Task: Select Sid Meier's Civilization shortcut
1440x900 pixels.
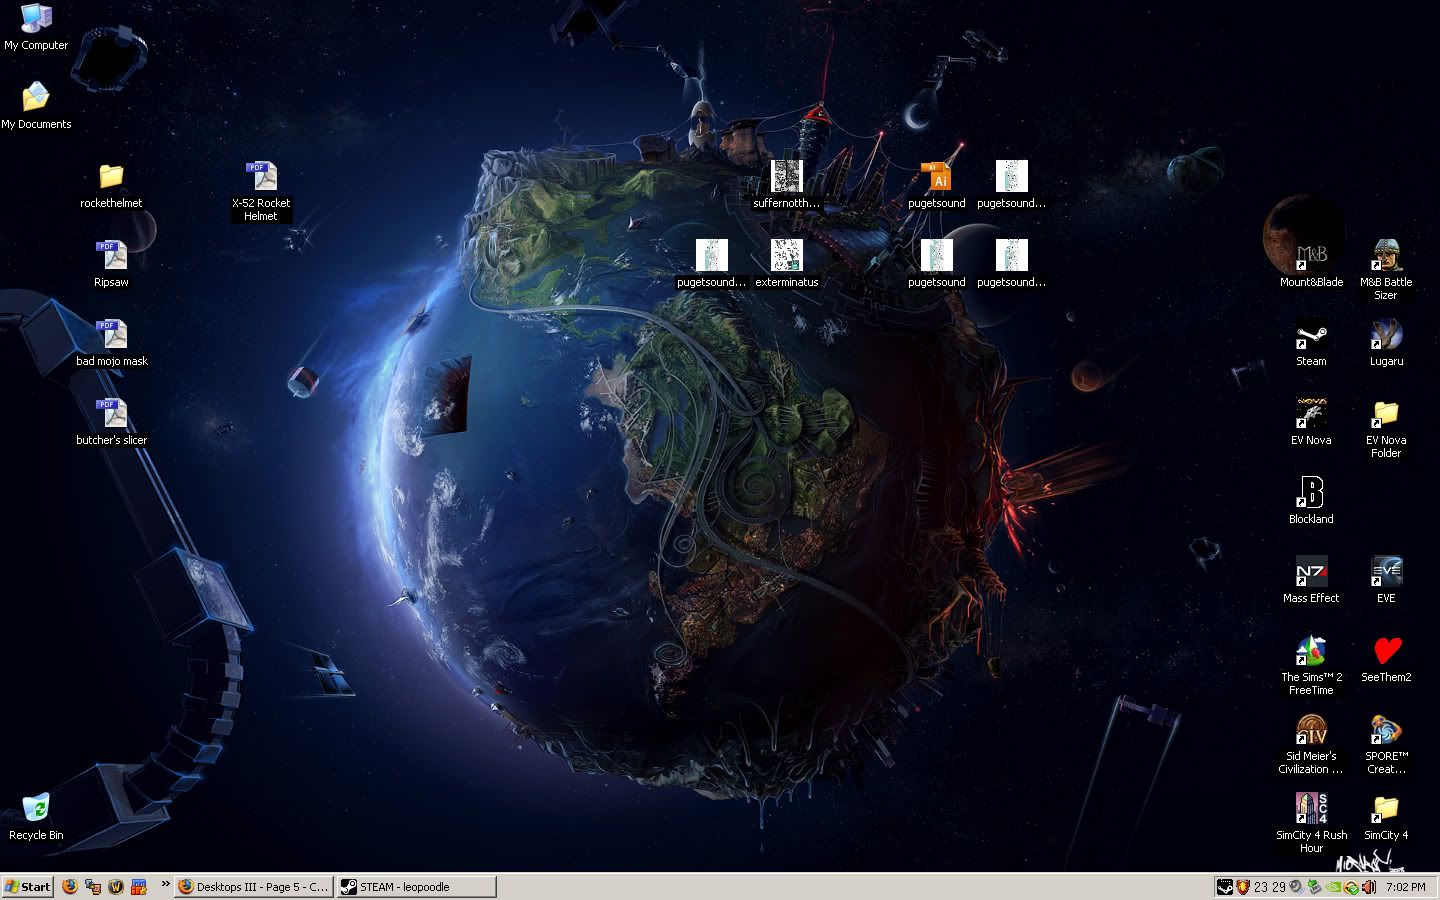Action: [x=1311, y=744]
